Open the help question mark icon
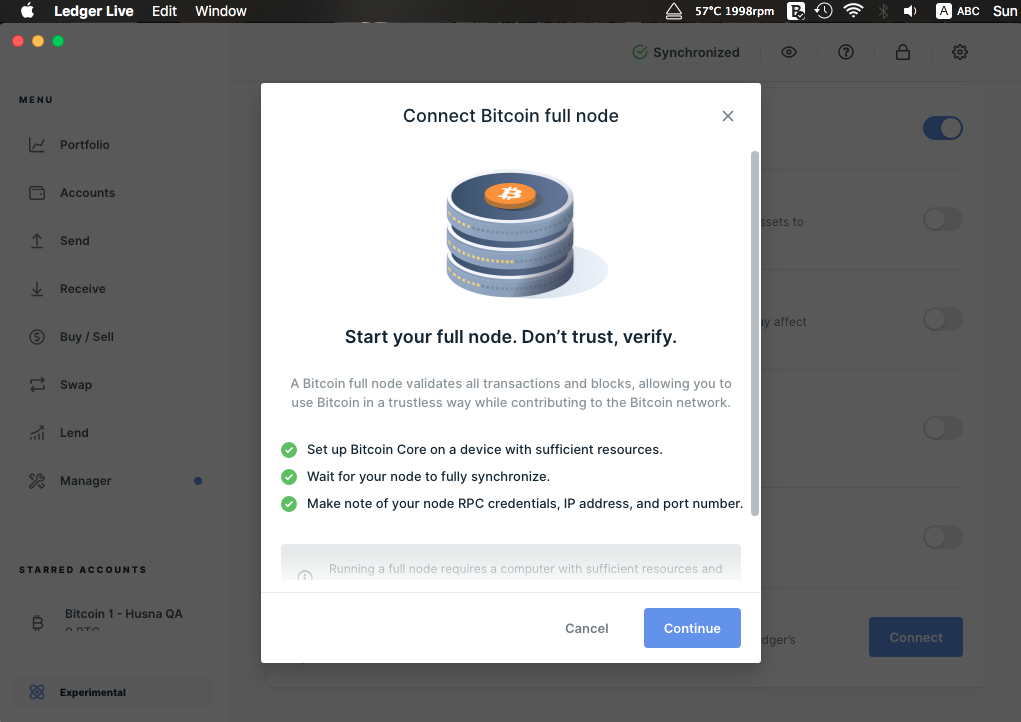 pos(846,52)
